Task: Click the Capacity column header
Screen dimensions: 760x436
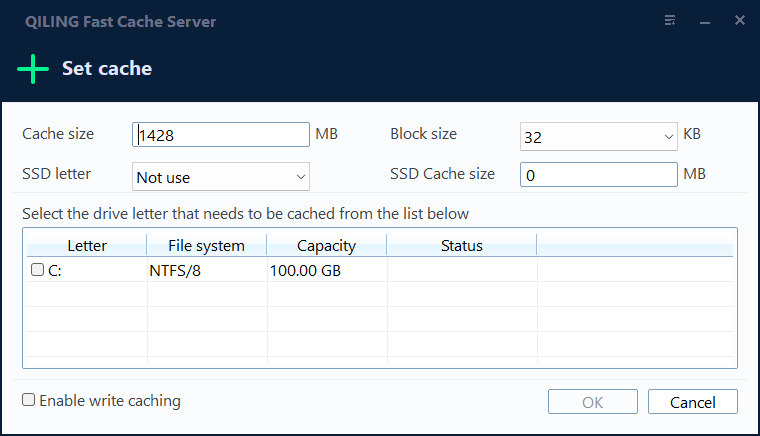Action: [x=326, y=246]
